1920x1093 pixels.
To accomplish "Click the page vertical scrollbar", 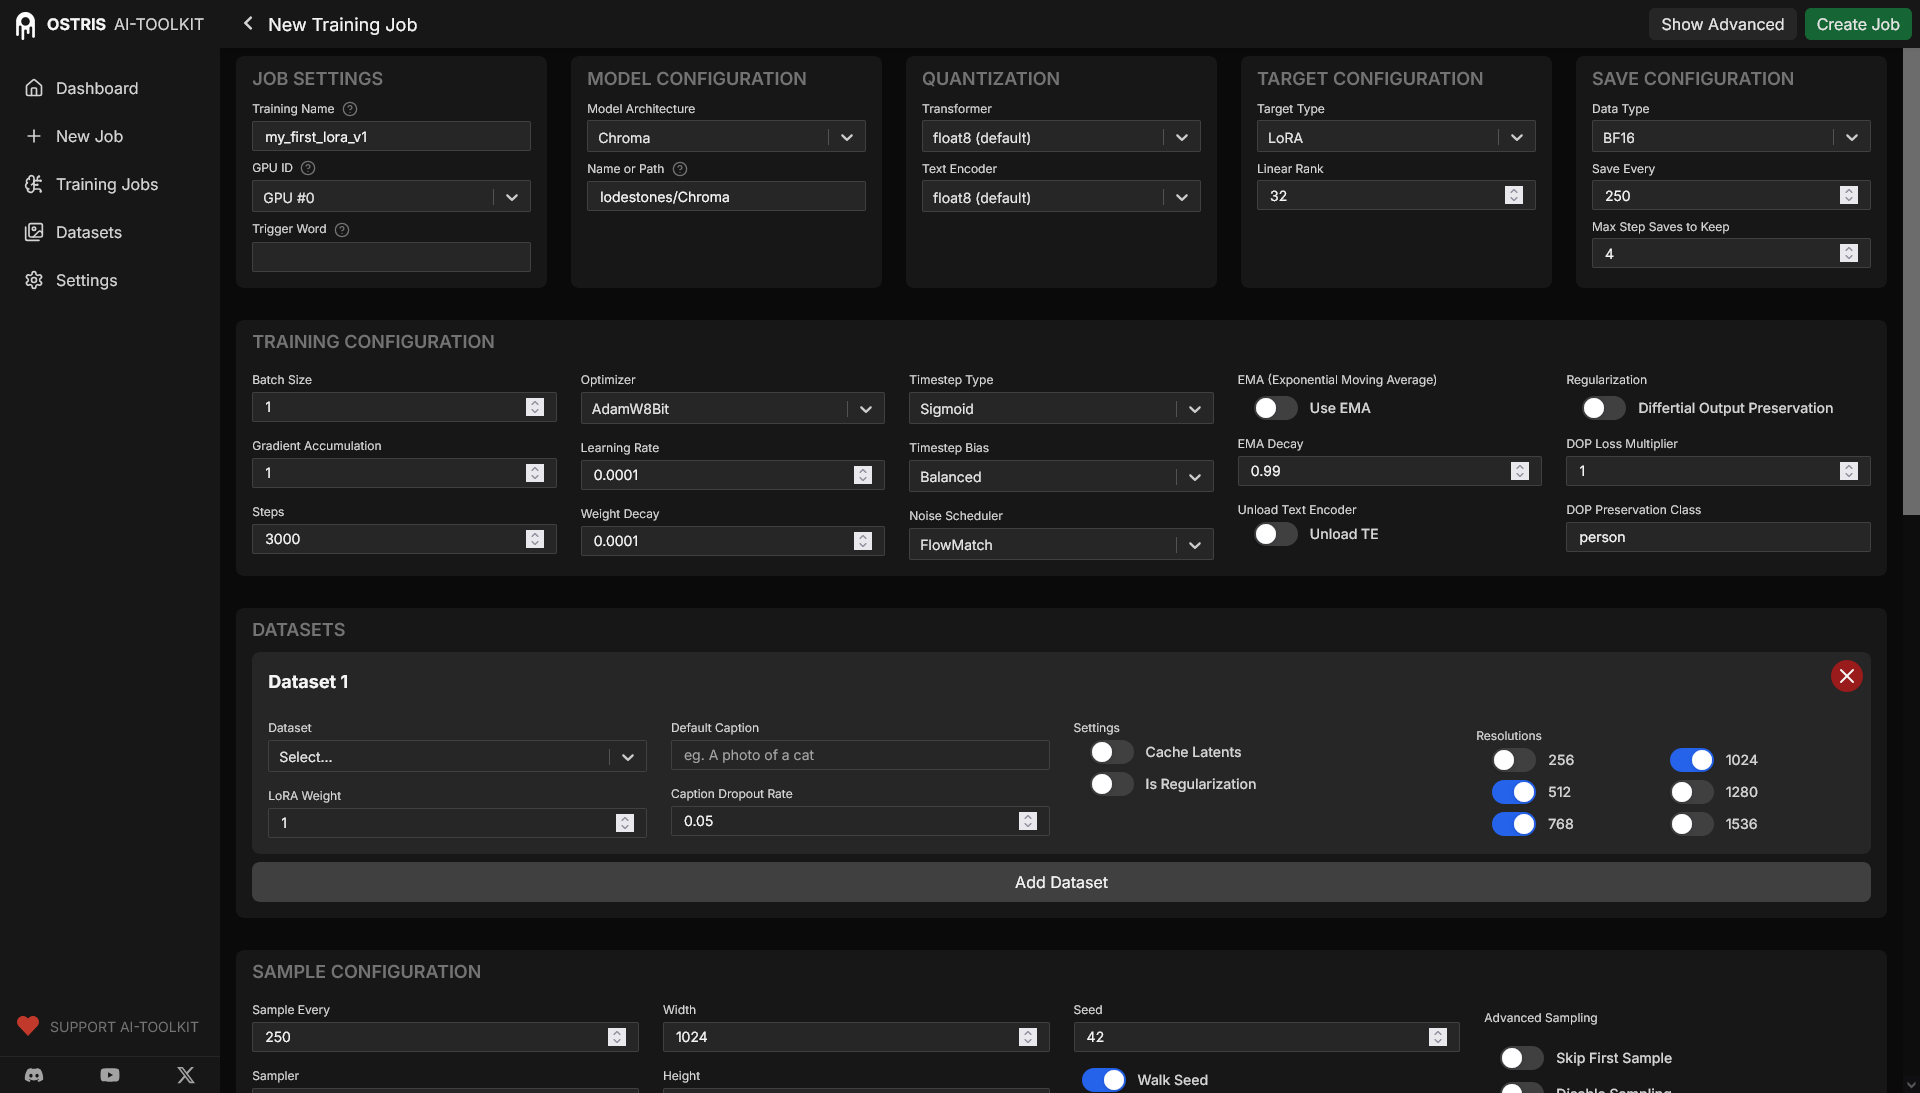I will (x=1911, y=280).
